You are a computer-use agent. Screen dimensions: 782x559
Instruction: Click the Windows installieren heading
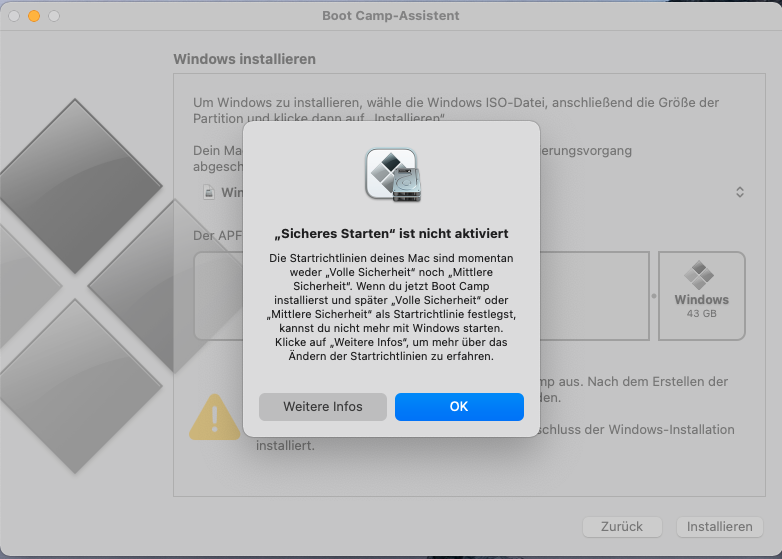tap(244, 59)
